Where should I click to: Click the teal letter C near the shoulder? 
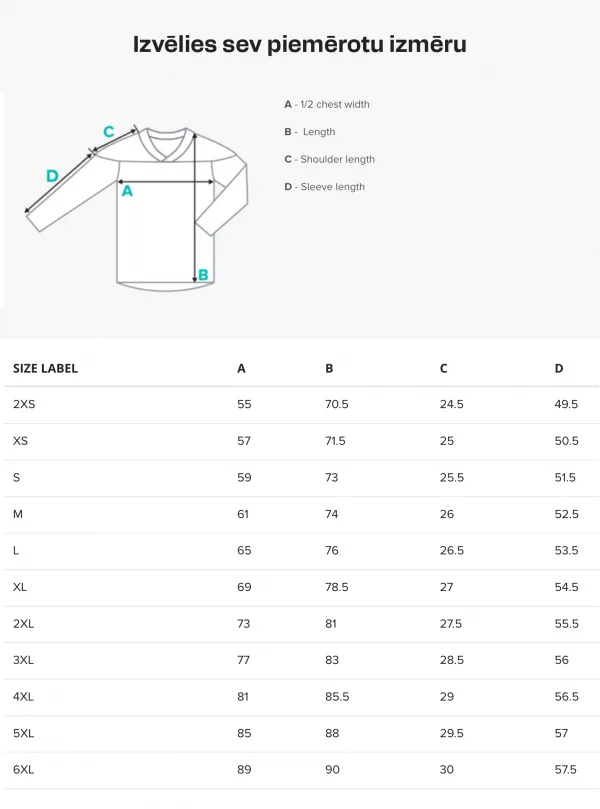(109, 131)
